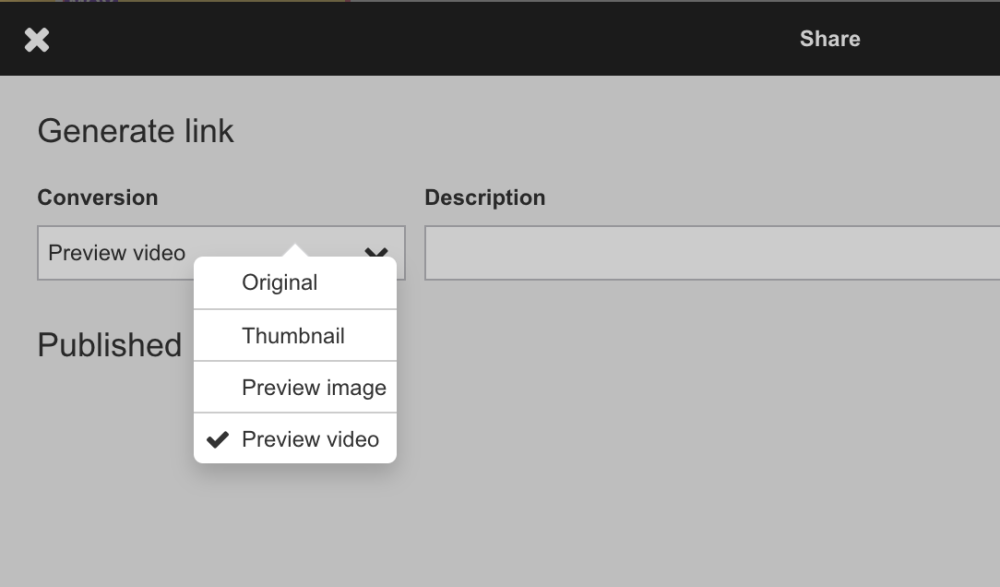Click the blank space right of Generate link
The width and height of the screenshot is (1000, 587).
600,131
